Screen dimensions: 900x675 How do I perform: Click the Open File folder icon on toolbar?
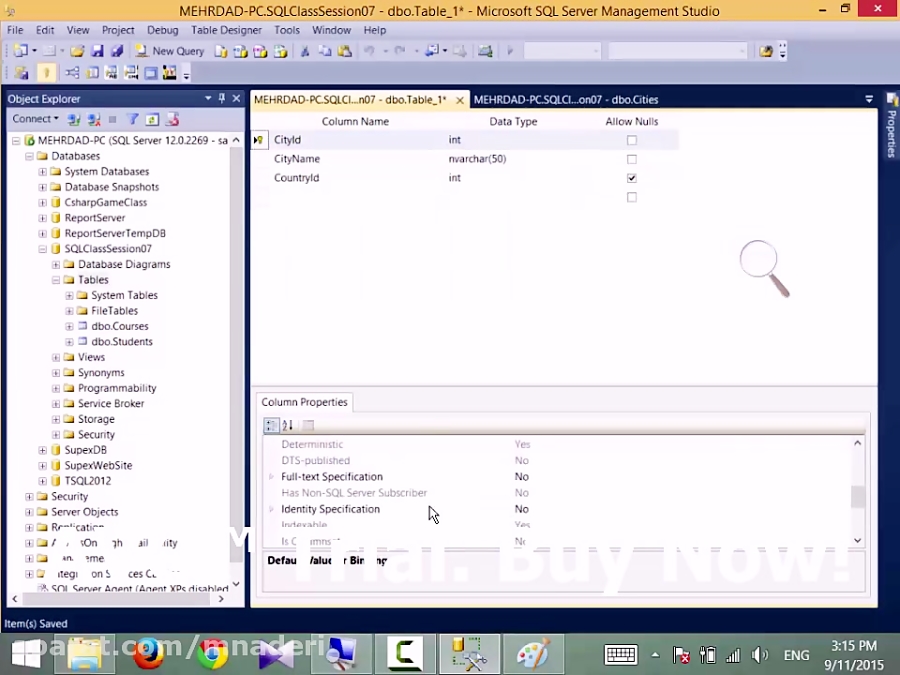point(75,50)
